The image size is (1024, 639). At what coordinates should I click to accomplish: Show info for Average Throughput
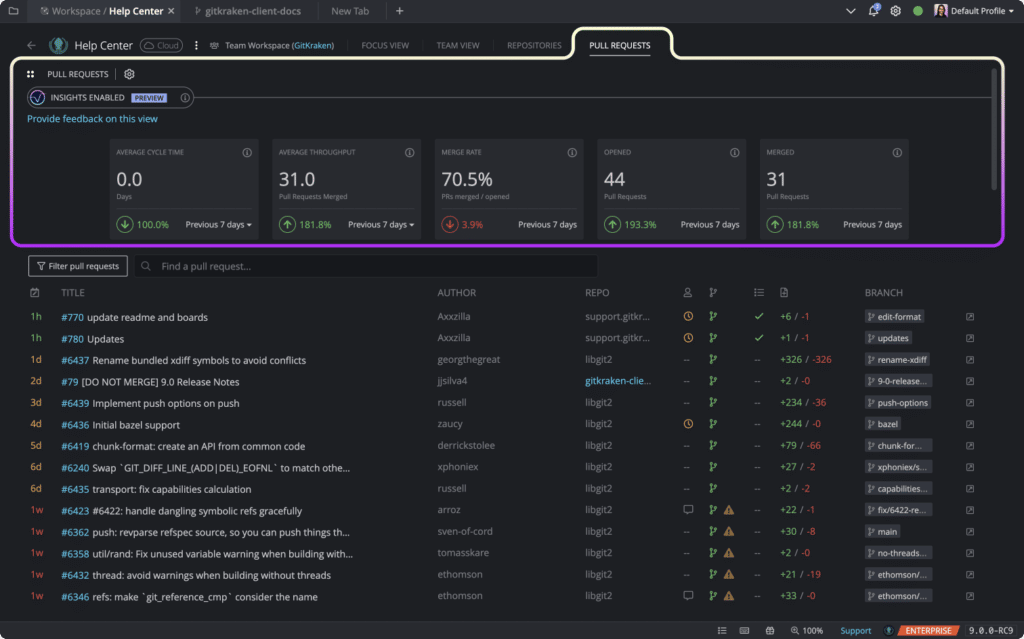coord(409,152)
